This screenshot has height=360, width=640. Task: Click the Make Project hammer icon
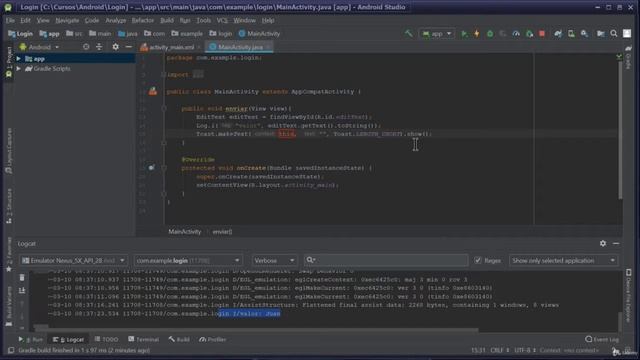[x=409, y=34]
